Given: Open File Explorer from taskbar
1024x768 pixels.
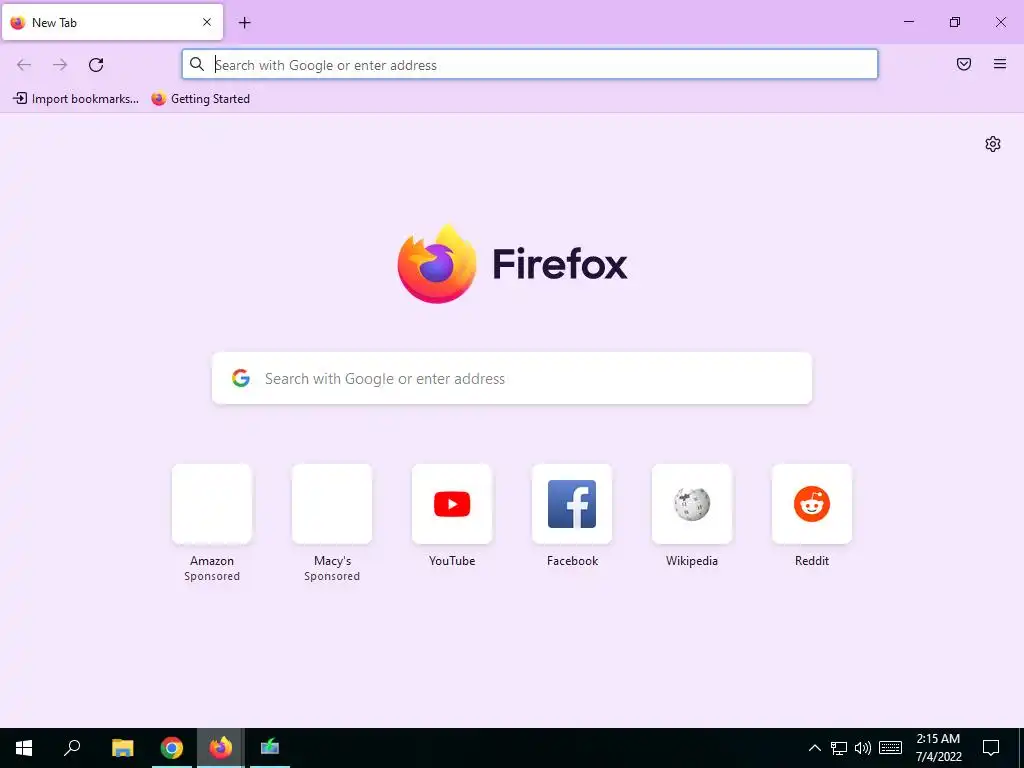Looking at the screenshot, I should 122,748.
